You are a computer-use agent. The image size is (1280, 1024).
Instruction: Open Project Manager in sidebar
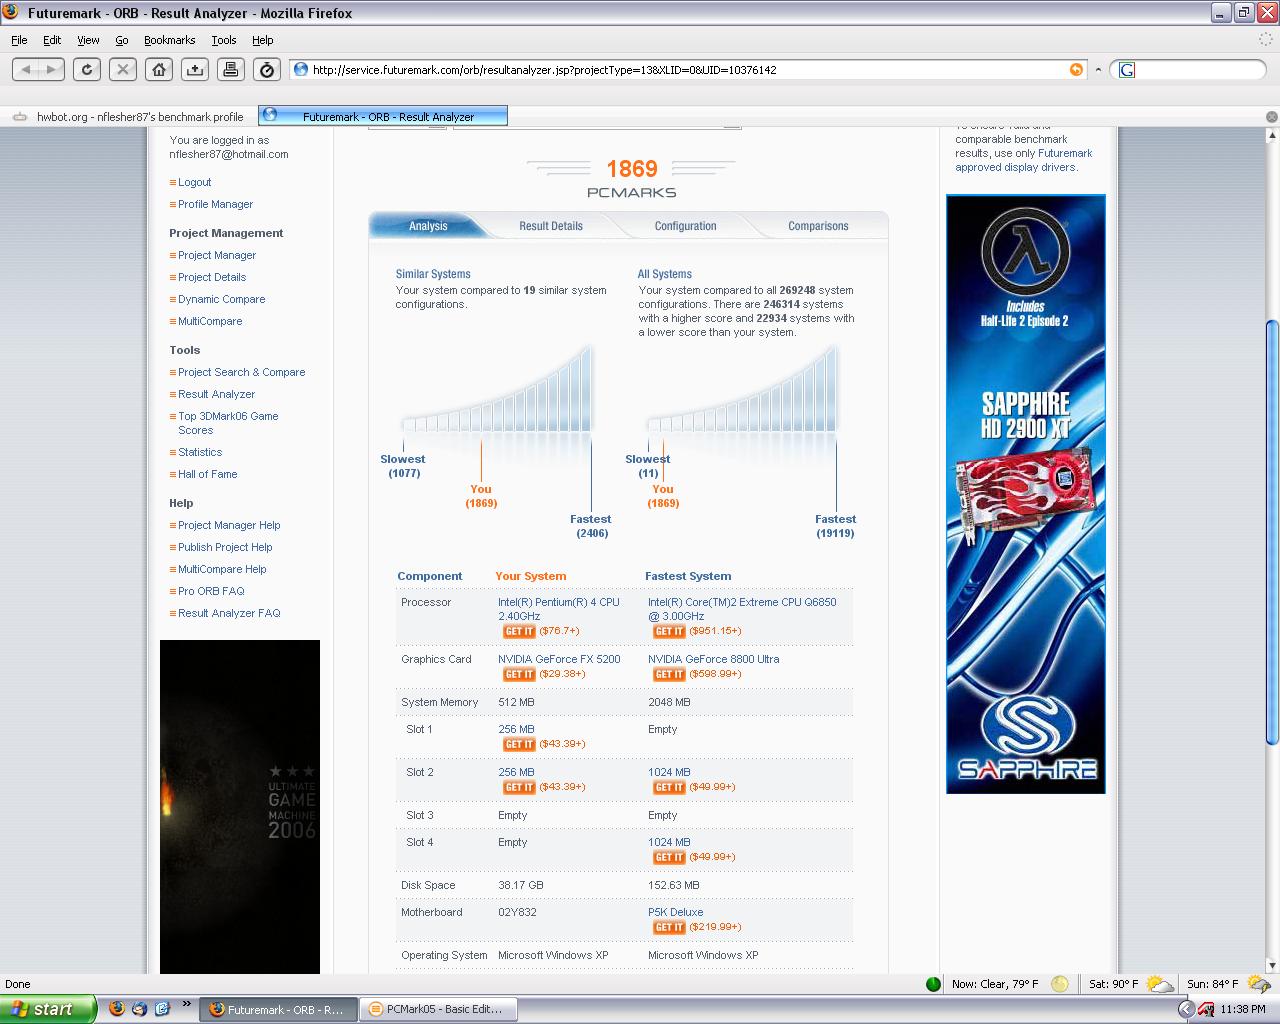pyautogui.click(x=217, y=255)
